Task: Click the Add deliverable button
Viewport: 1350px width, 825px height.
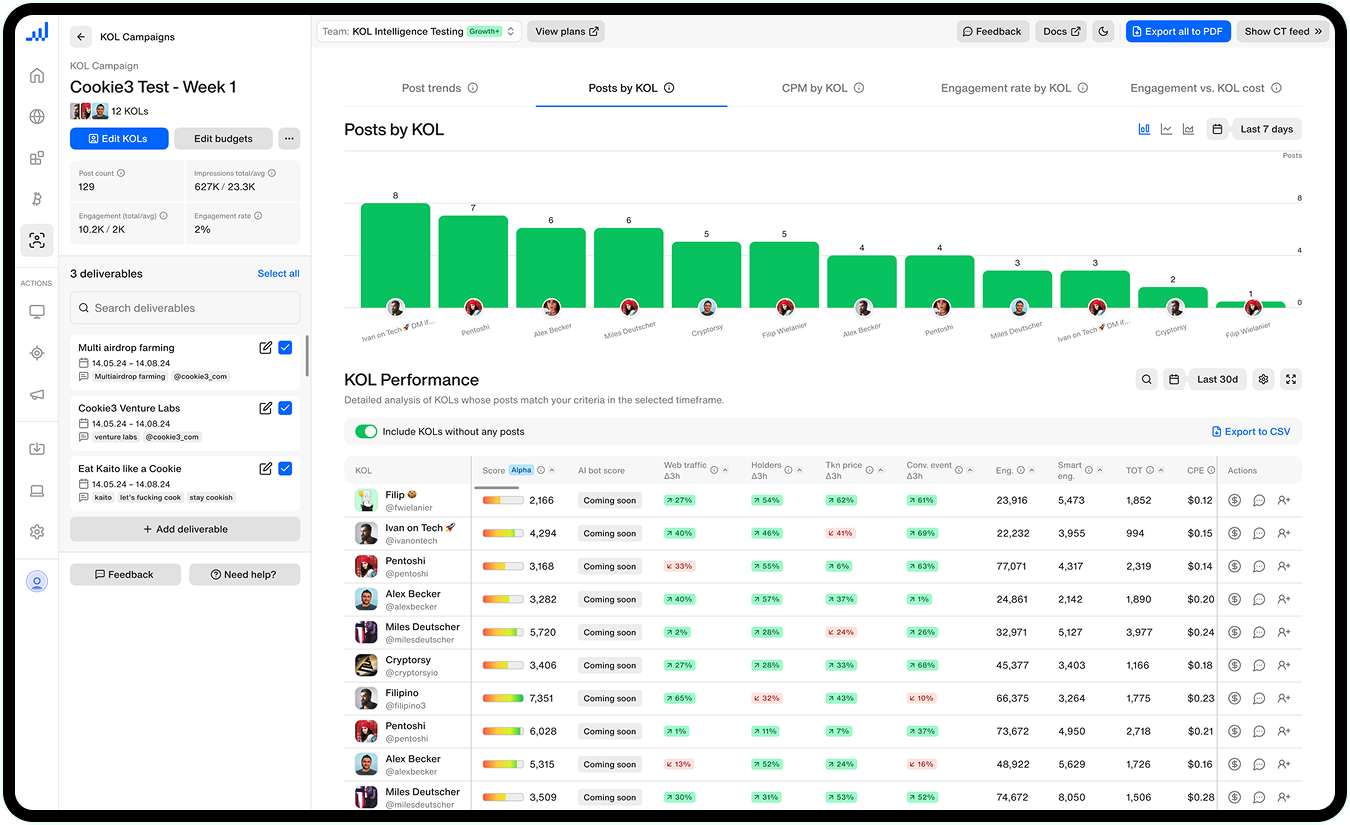Action: [x=185, y=529]
